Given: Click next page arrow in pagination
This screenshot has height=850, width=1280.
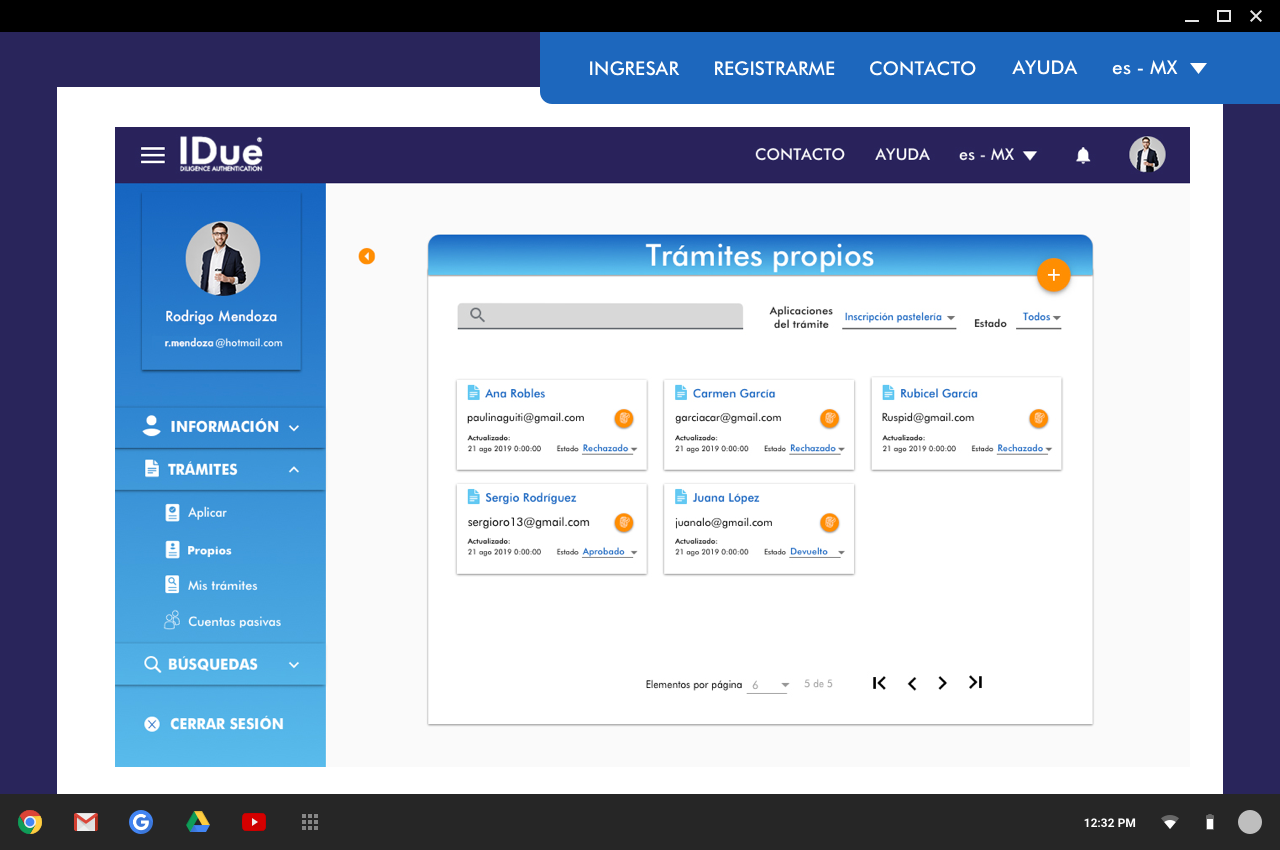Looking at the screenshot, I should click(x=942, y=683).
